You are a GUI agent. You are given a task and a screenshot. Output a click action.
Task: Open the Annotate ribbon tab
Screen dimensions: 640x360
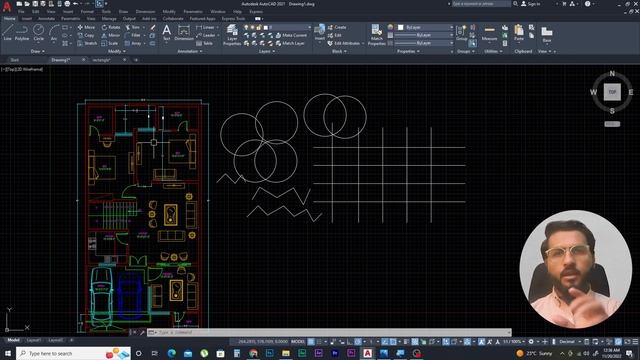coord(46,19)
